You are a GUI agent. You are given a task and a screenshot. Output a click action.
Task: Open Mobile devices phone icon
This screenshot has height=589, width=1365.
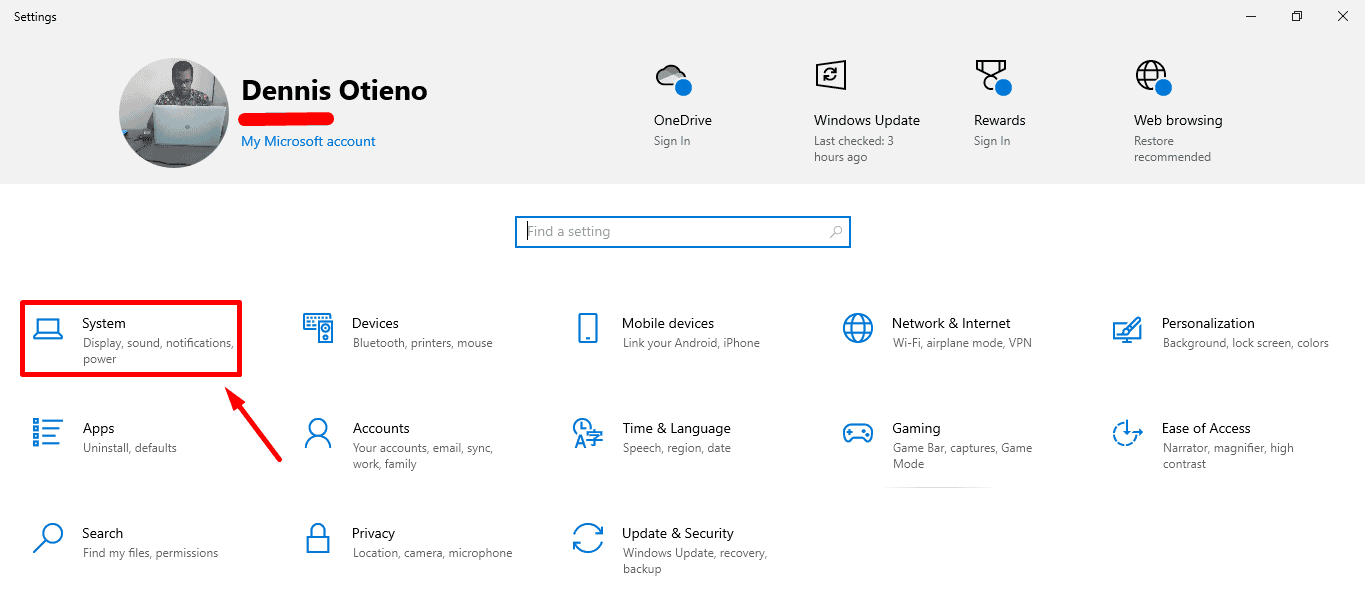click(x=588, y=328)
